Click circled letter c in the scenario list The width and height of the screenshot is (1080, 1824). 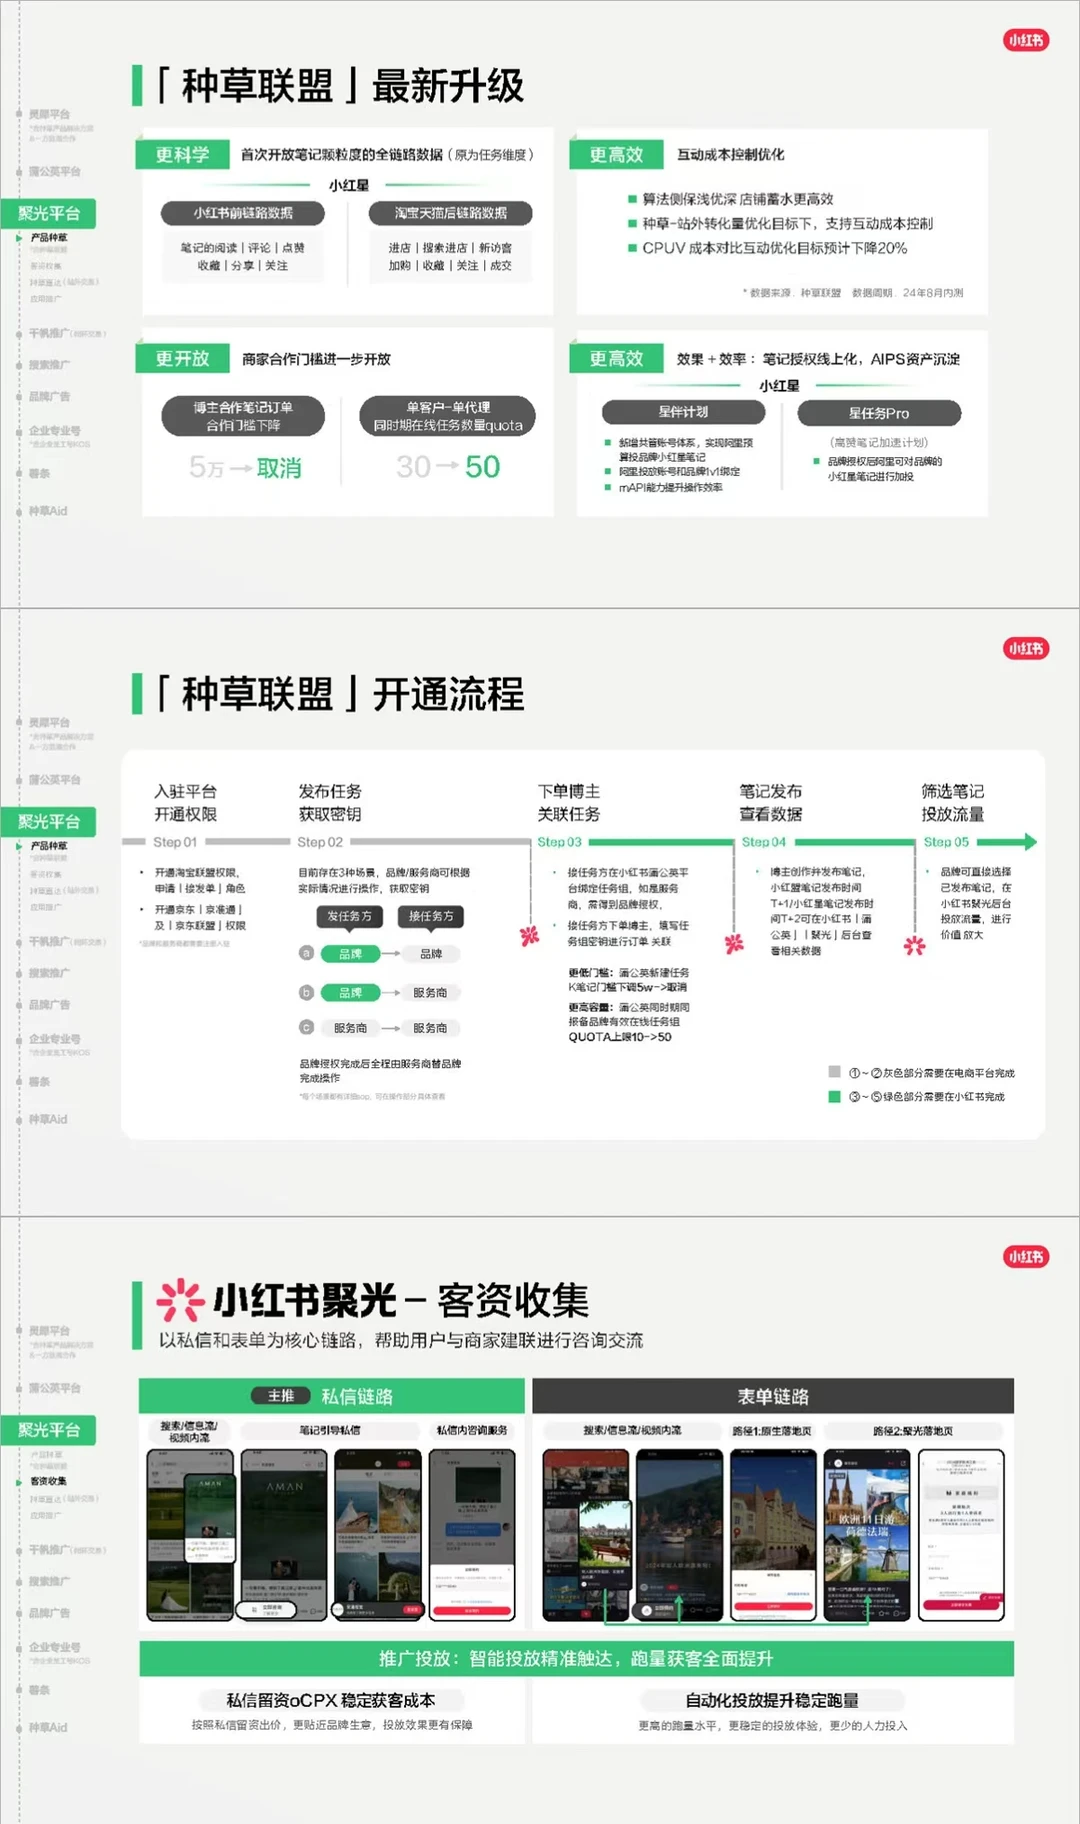[x=307, y=1027]
